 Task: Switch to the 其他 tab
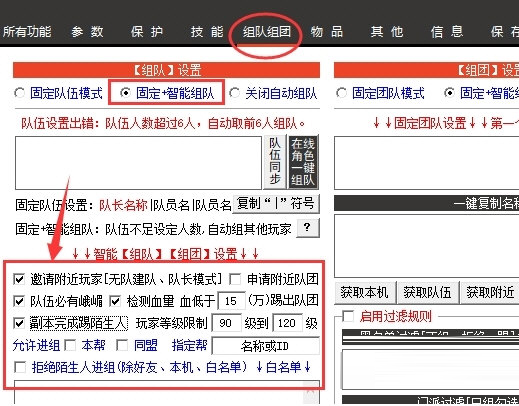387,32
